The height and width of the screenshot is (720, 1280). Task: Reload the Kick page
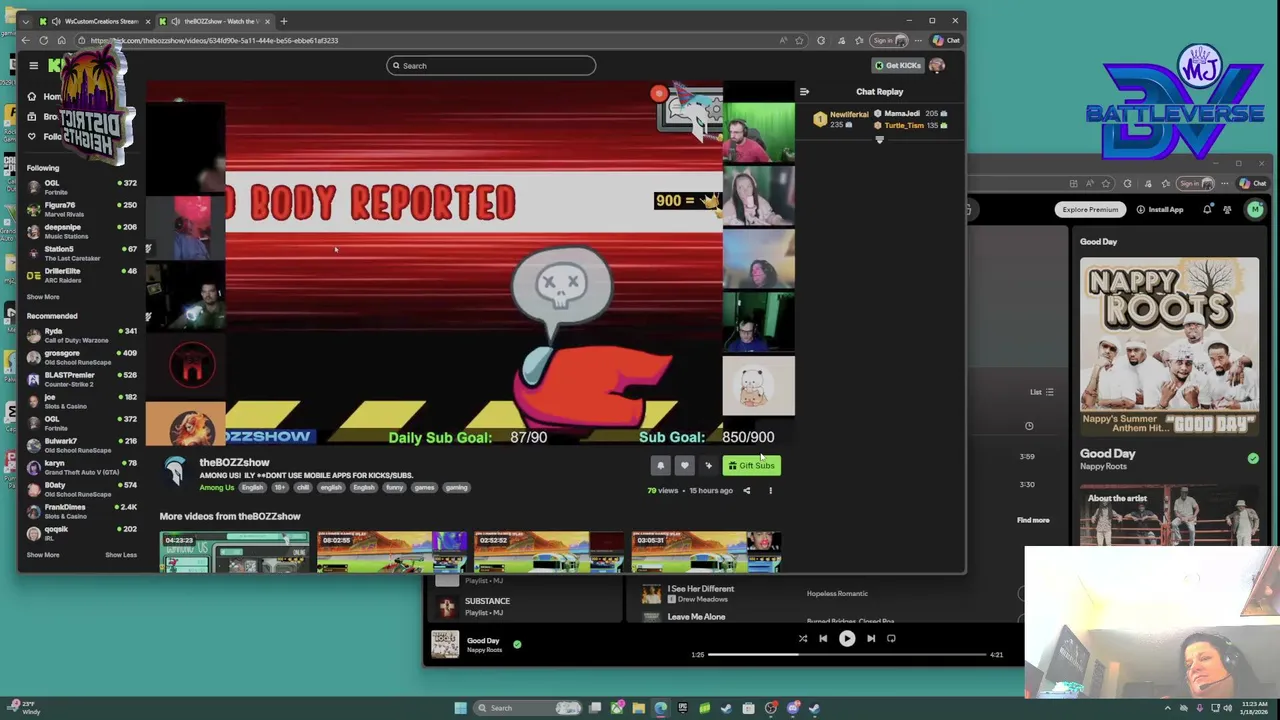43,40
